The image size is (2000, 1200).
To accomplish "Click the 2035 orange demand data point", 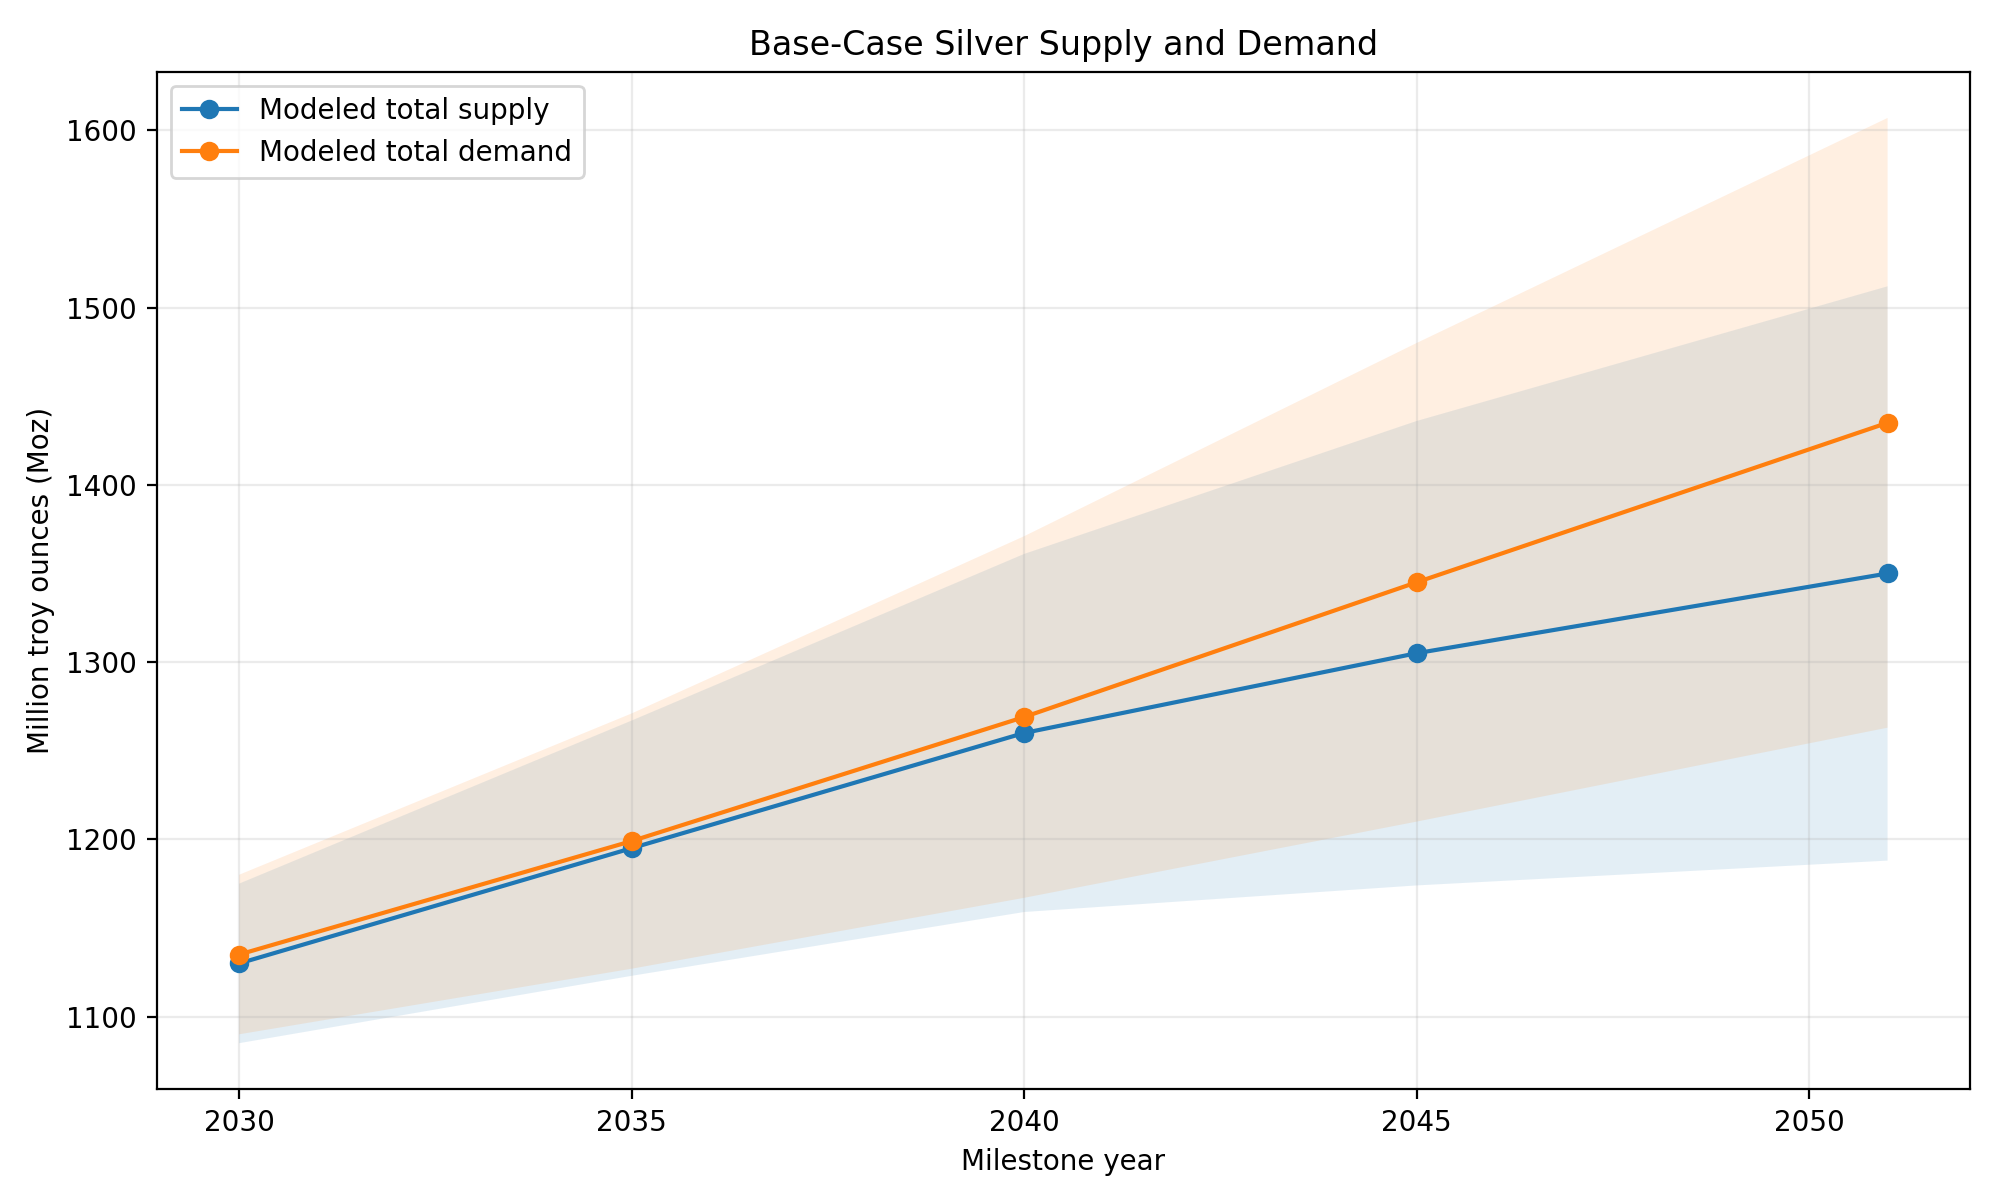I will 632,841.
